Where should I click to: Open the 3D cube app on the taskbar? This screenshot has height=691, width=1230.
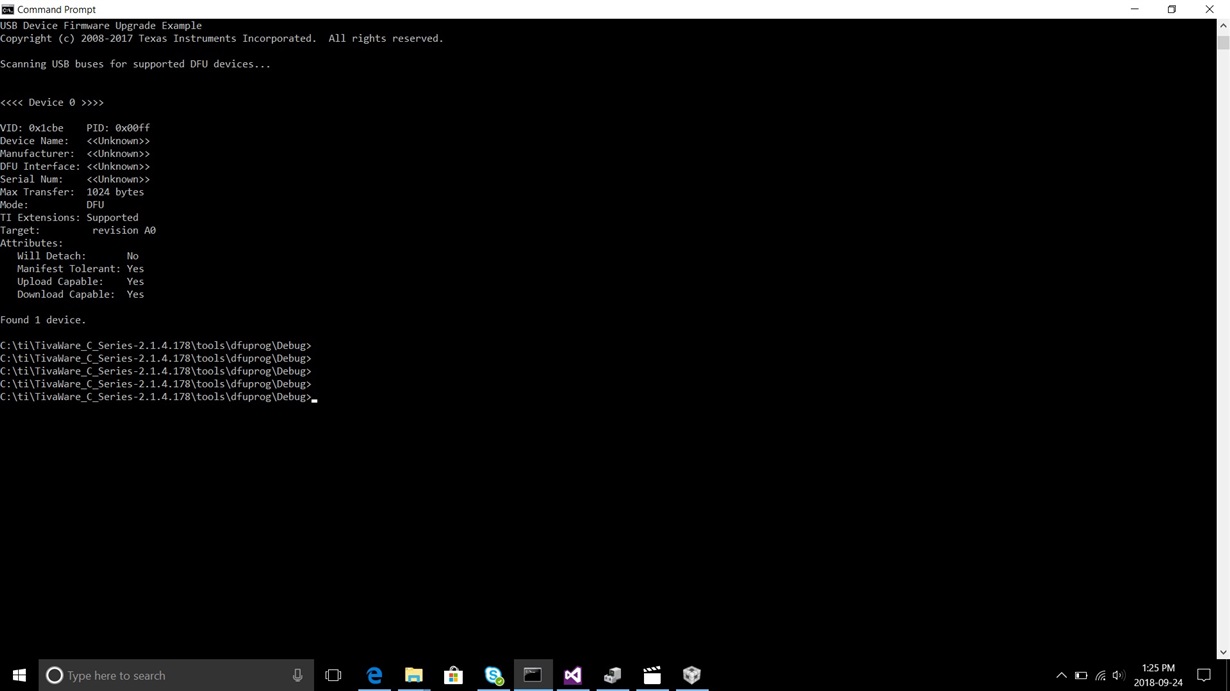[x=692, y=675]
